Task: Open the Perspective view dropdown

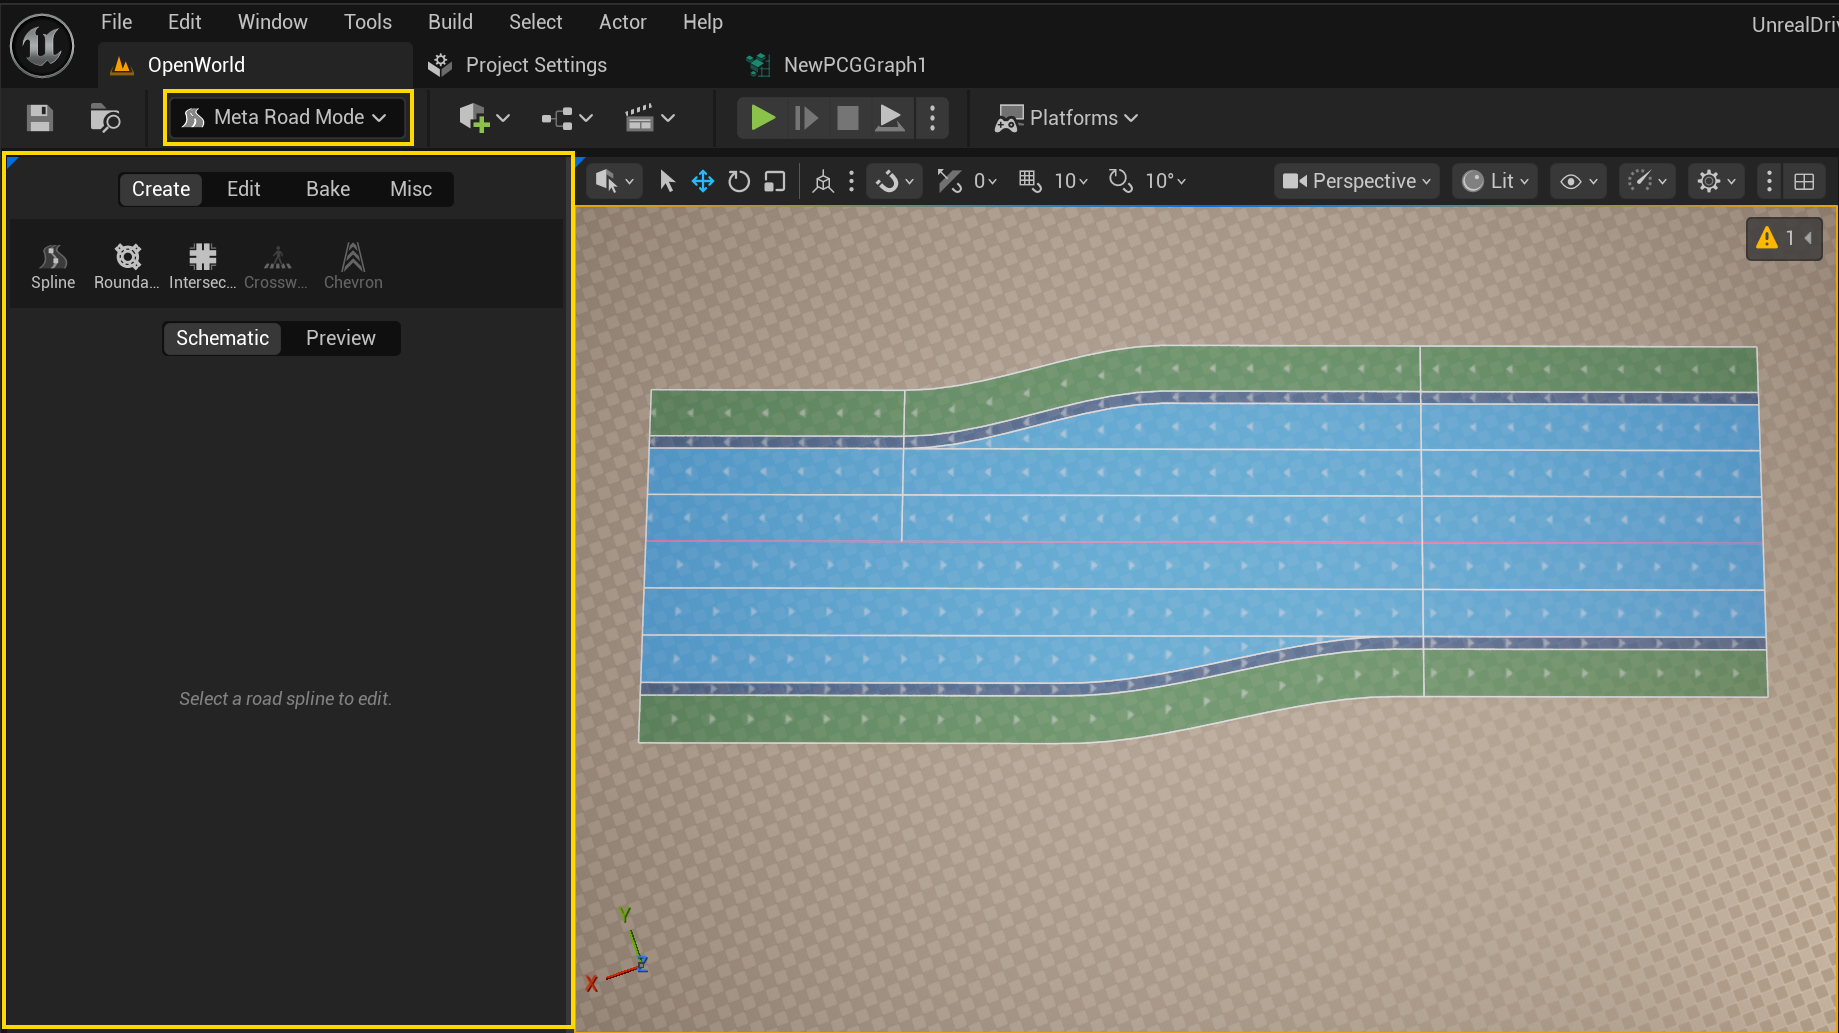Action: [1356, 181]
